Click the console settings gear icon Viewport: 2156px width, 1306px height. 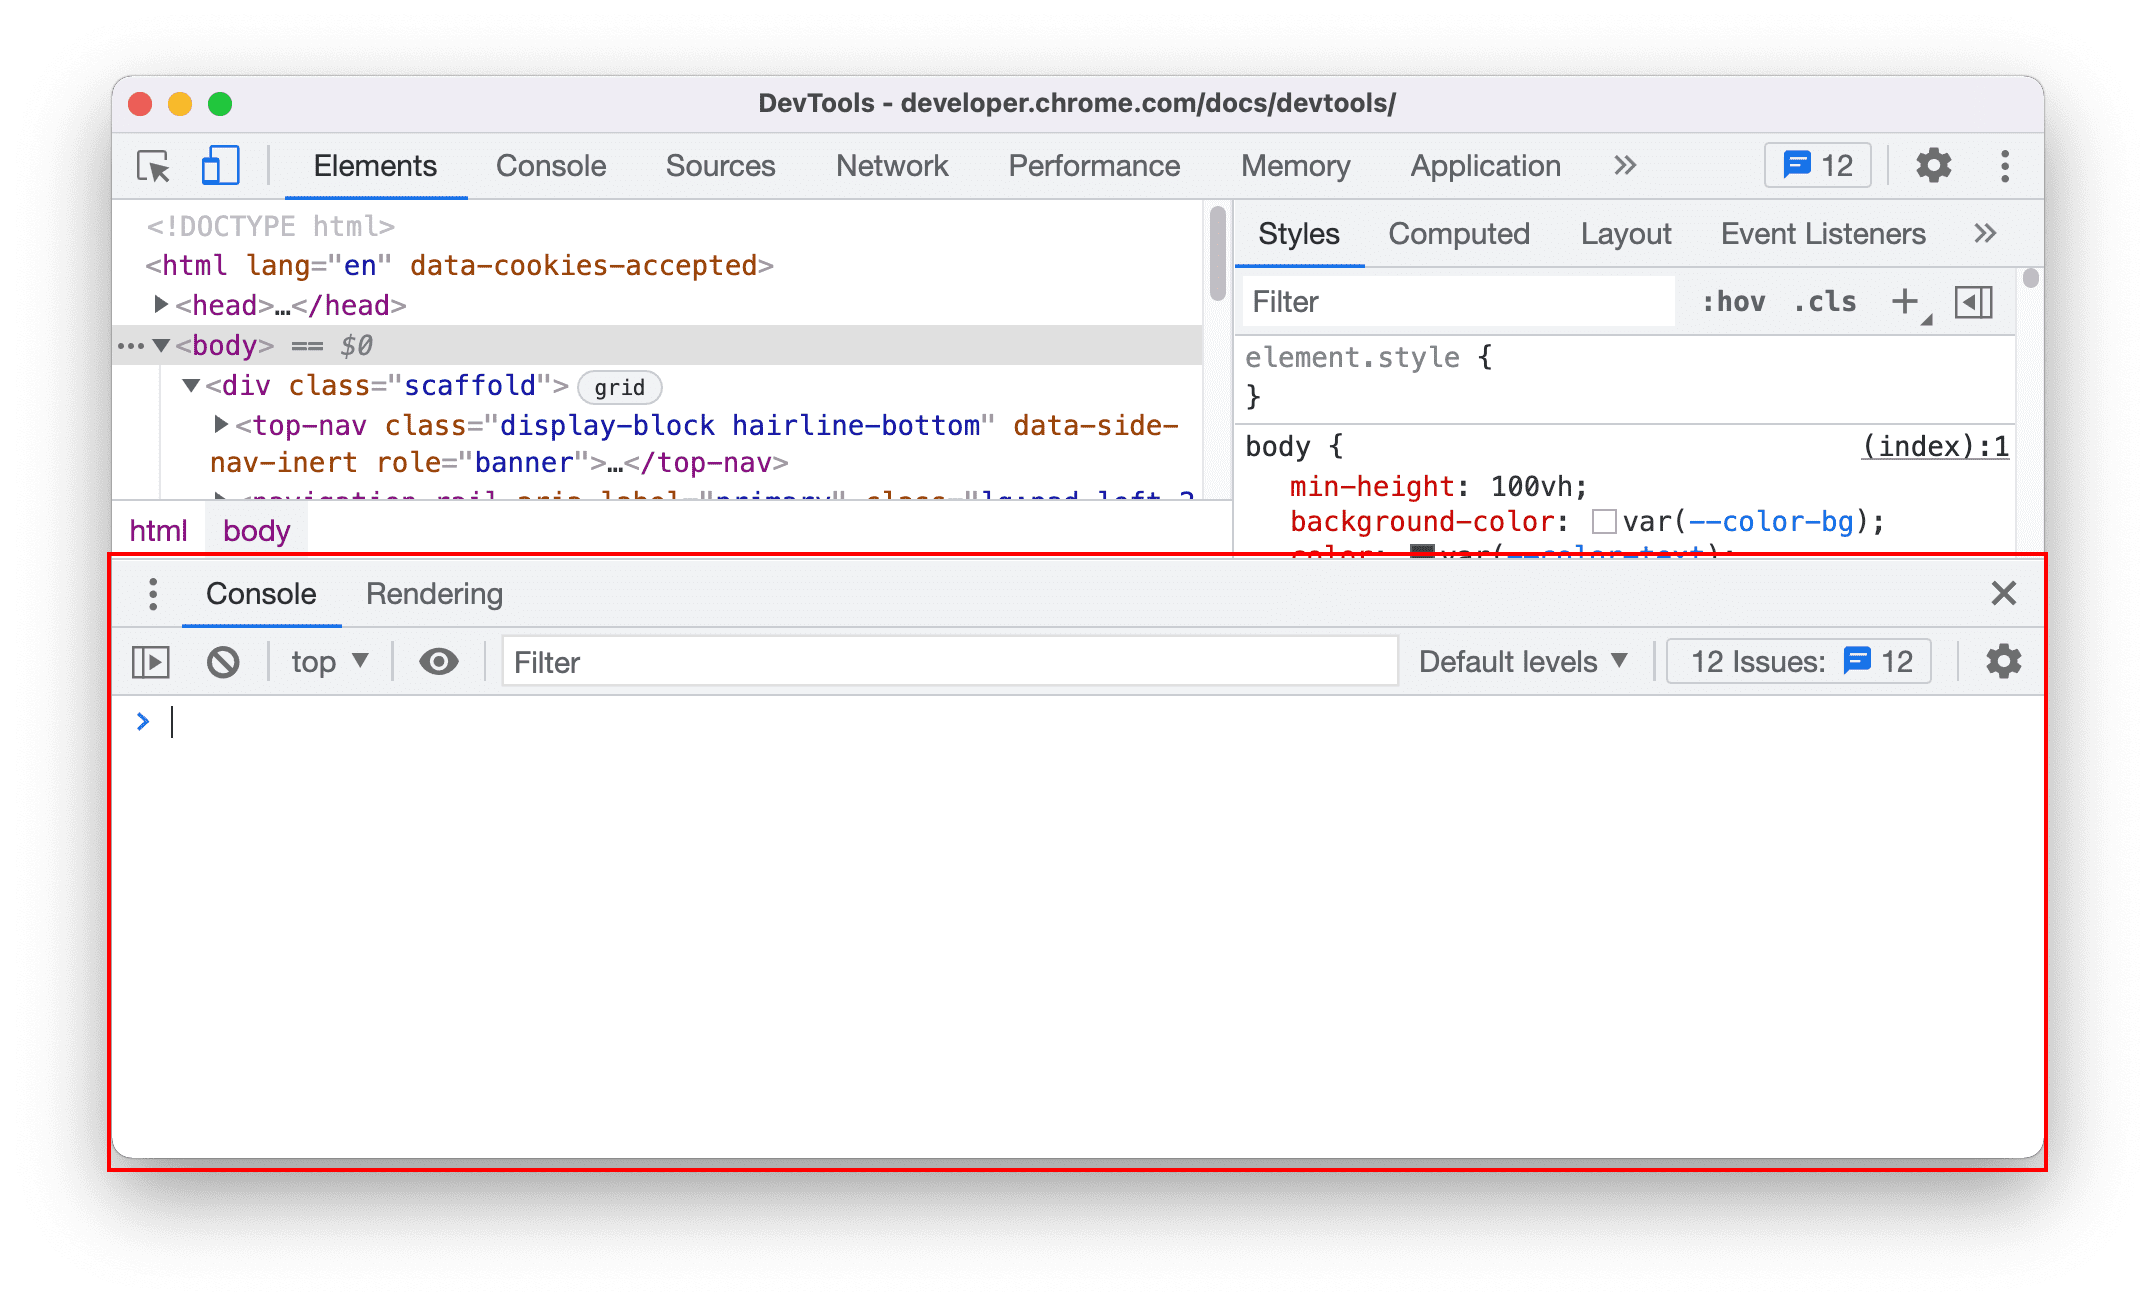pos(2000,662)
